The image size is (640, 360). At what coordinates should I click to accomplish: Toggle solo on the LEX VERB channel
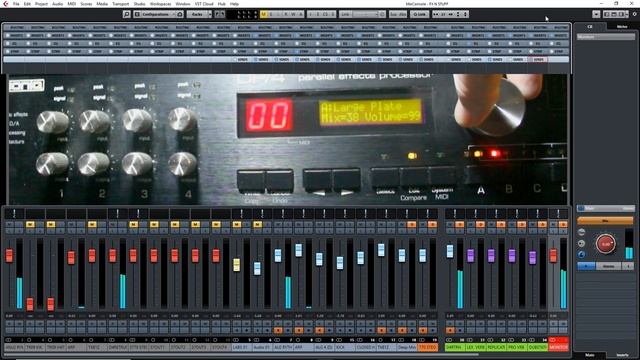pyautogui.click(x=480, y=224)
